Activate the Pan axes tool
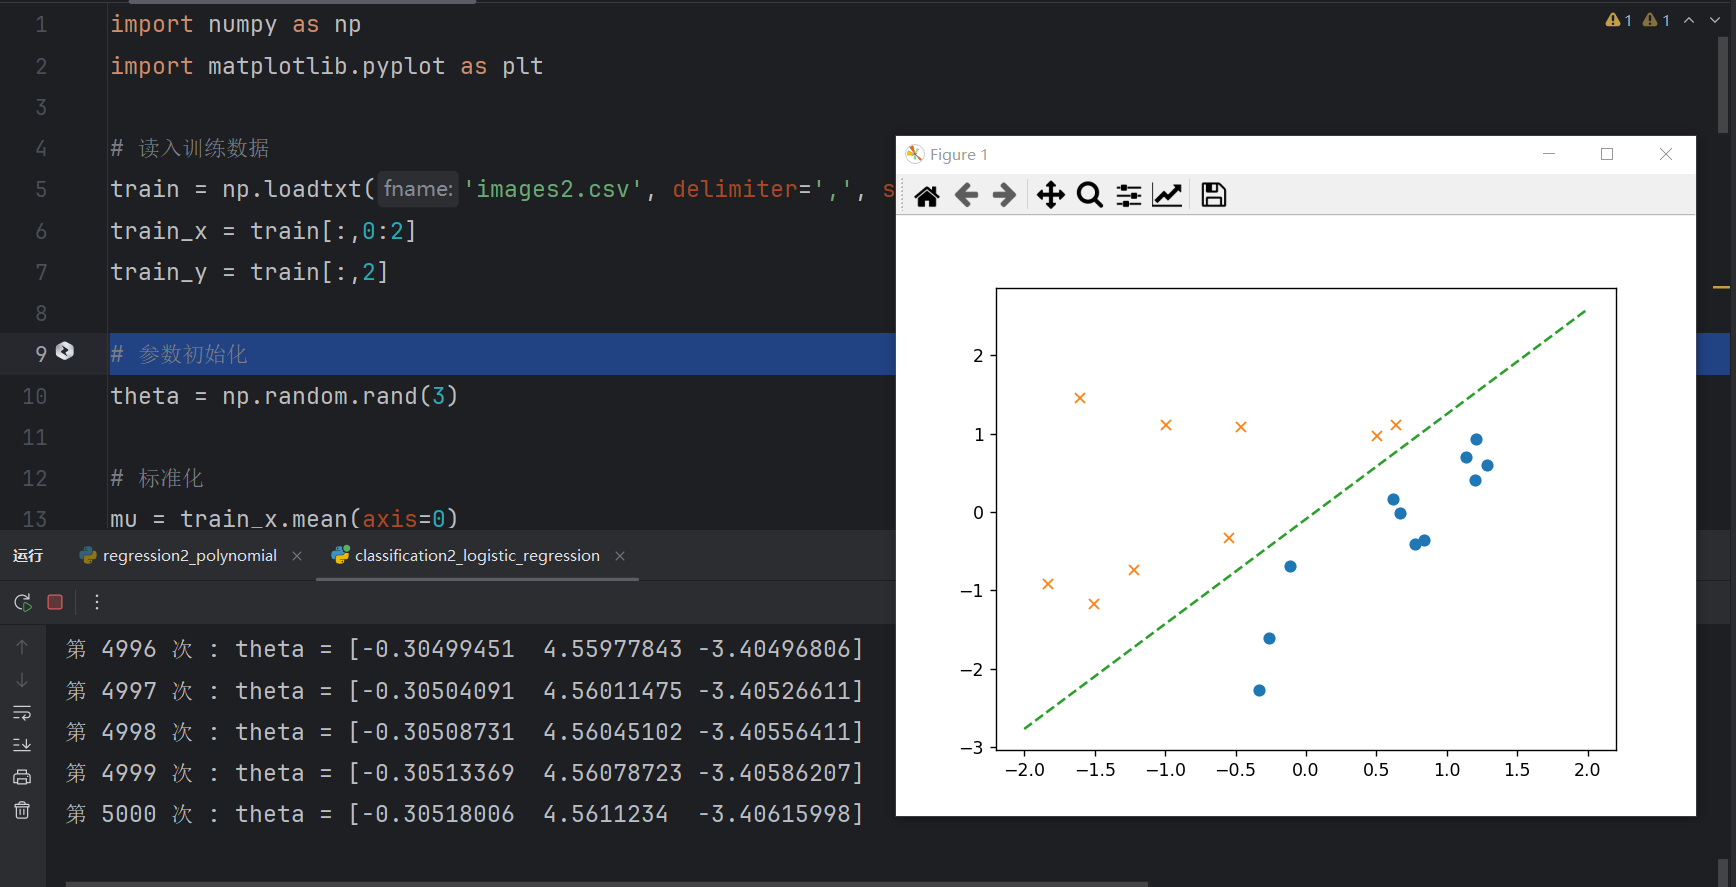1736x887 pixels. (x=1050, y=195)
